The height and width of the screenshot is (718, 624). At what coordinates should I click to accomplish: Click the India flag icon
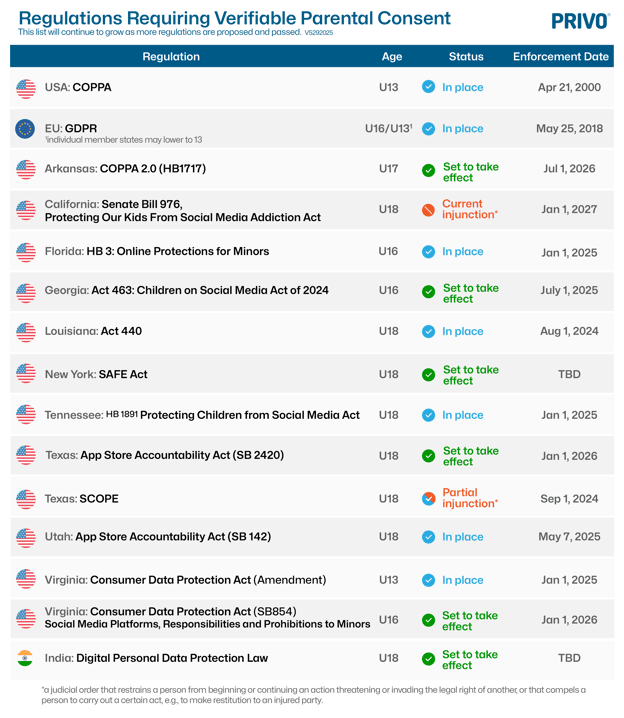click(x=25, y=658)
